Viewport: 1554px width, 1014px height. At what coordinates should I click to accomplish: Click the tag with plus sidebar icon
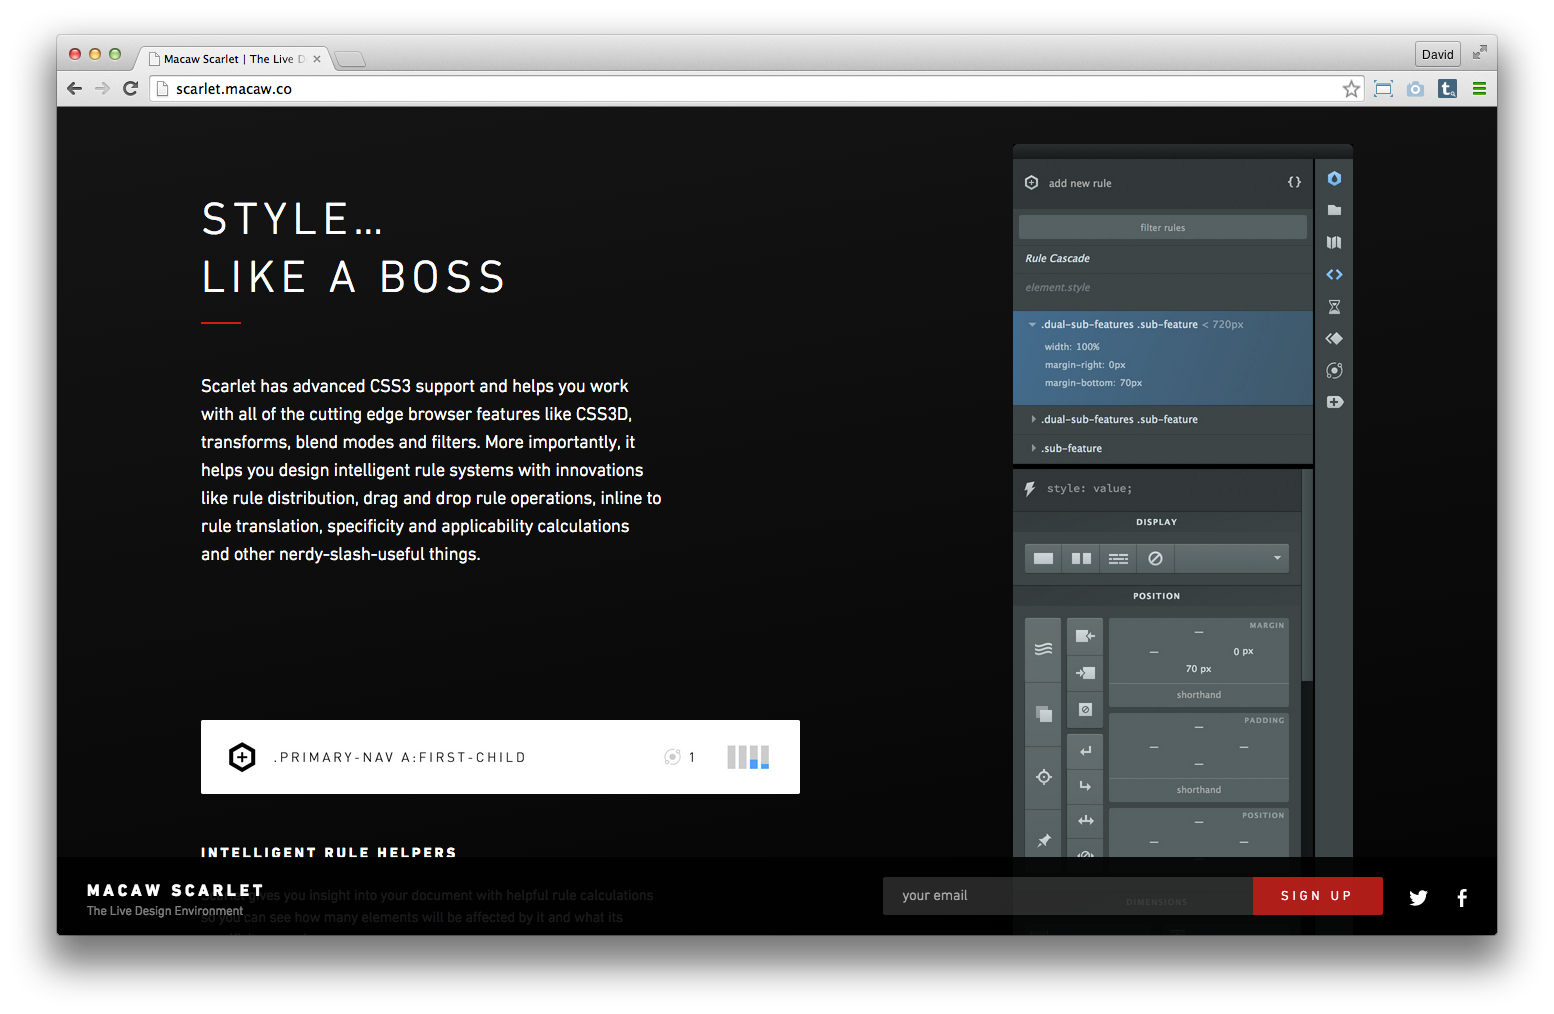pyautogui.click(x=1334, y=402)
